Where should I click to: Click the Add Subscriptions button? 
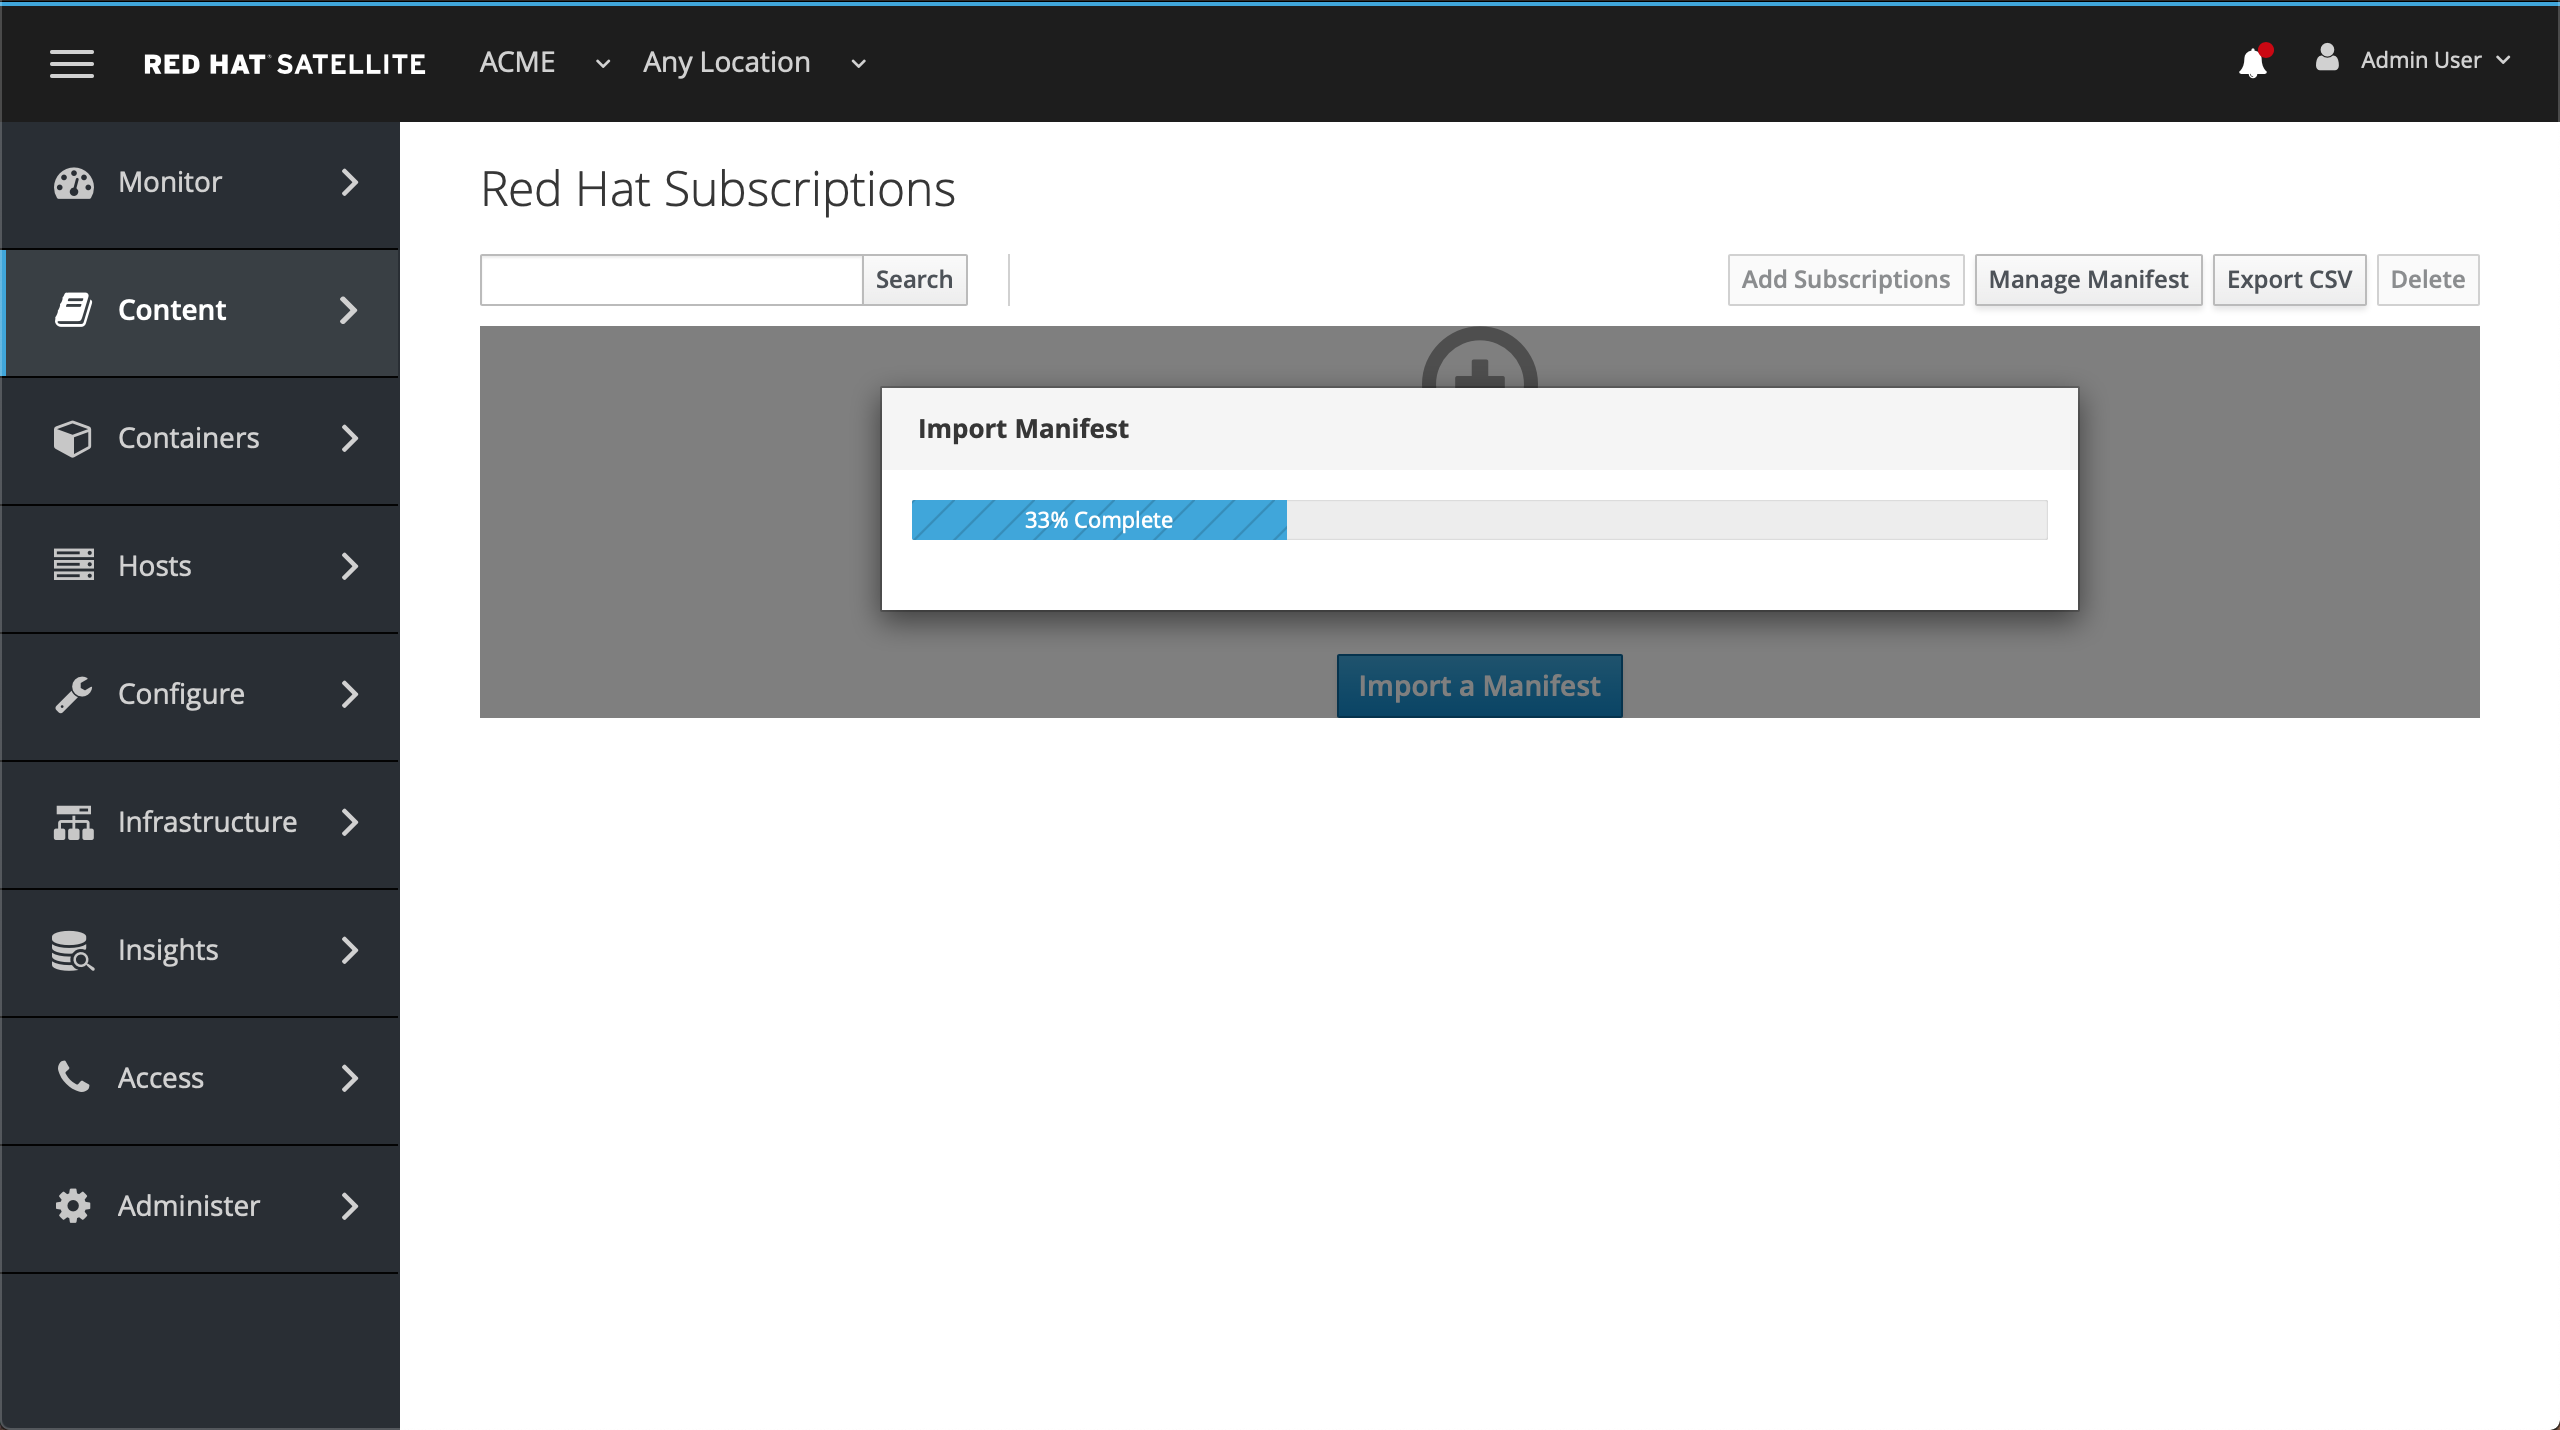pyautogui.click(x=1845, y=279)
